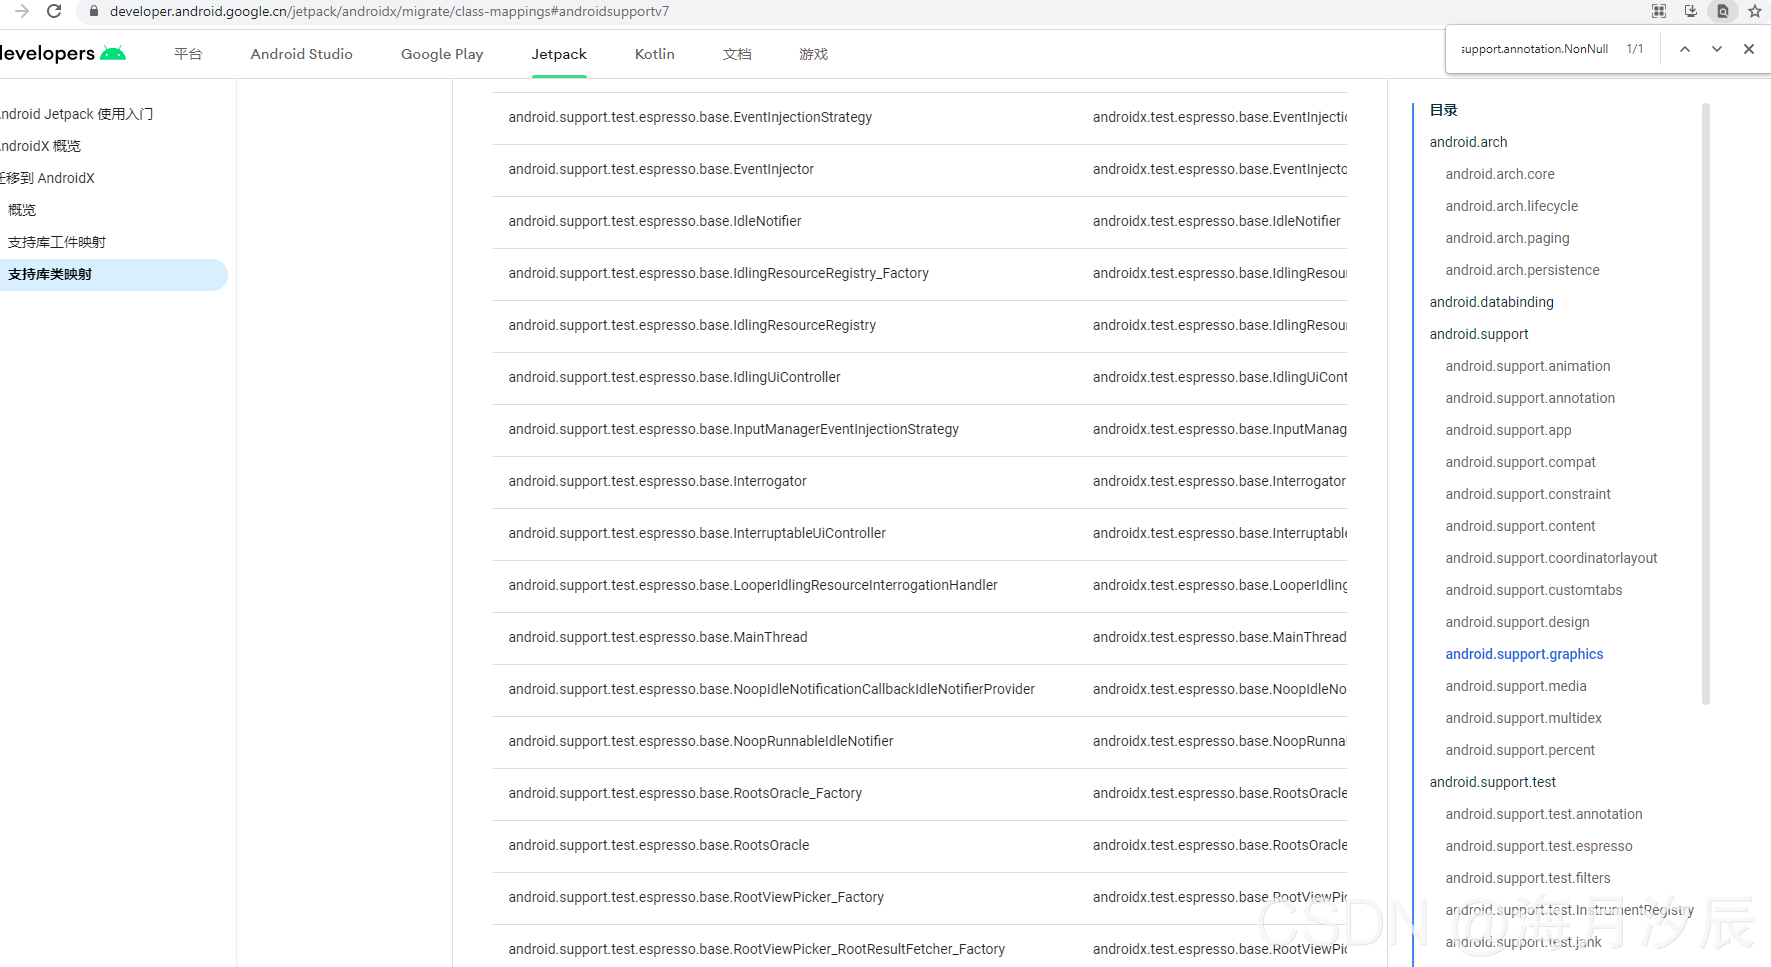This screenshot has width=1771, height=967.
Task: Open the Google Play menu item
Action: pyautogui.click(x=441, y=54)
